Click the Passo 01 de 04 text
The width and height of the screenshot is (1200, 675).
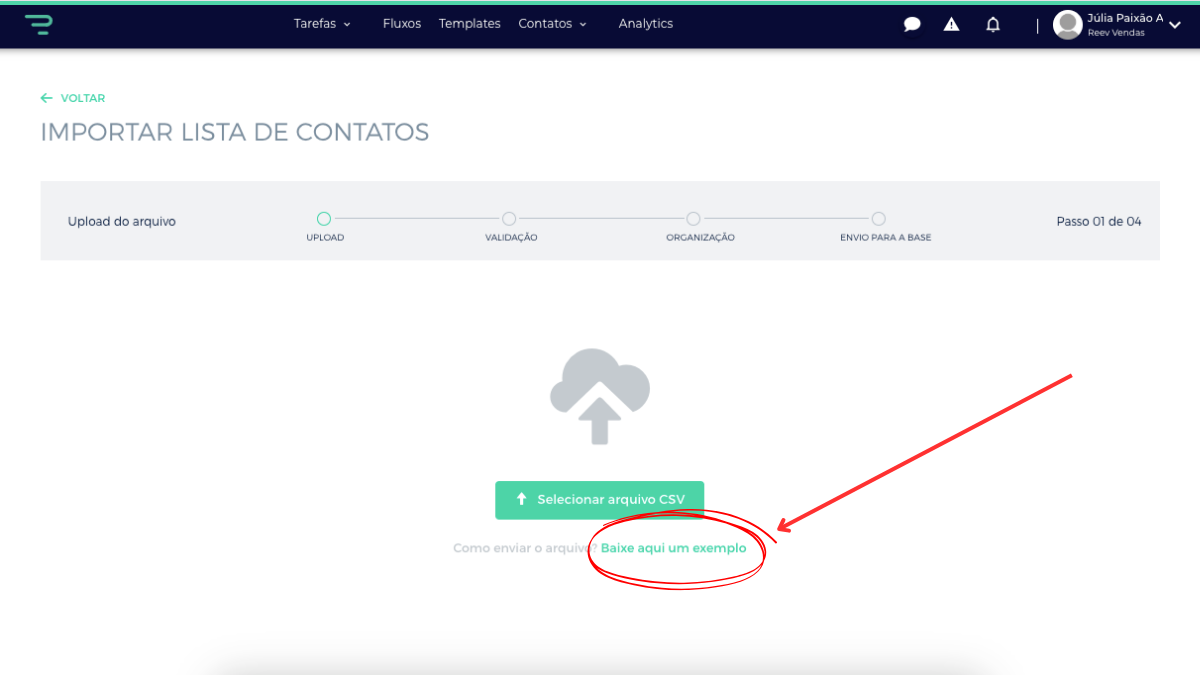point(1099,222)
